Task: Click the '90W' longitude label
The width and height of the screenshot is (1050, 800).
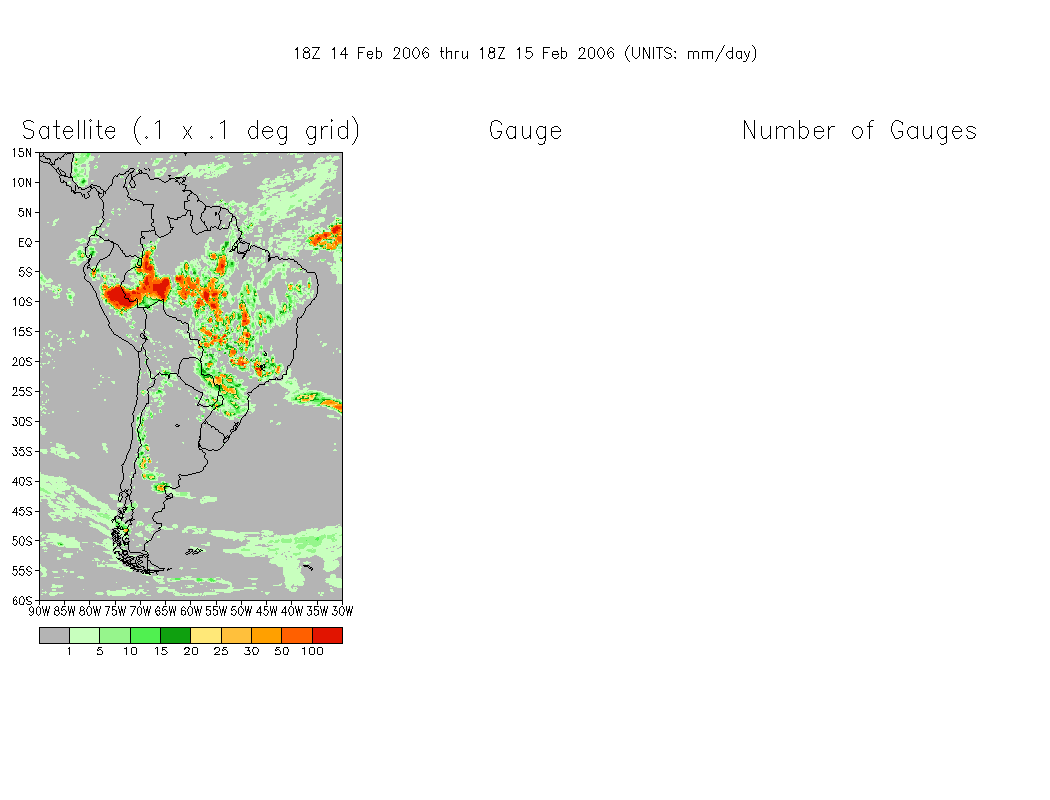Action: tap(40, 611)
